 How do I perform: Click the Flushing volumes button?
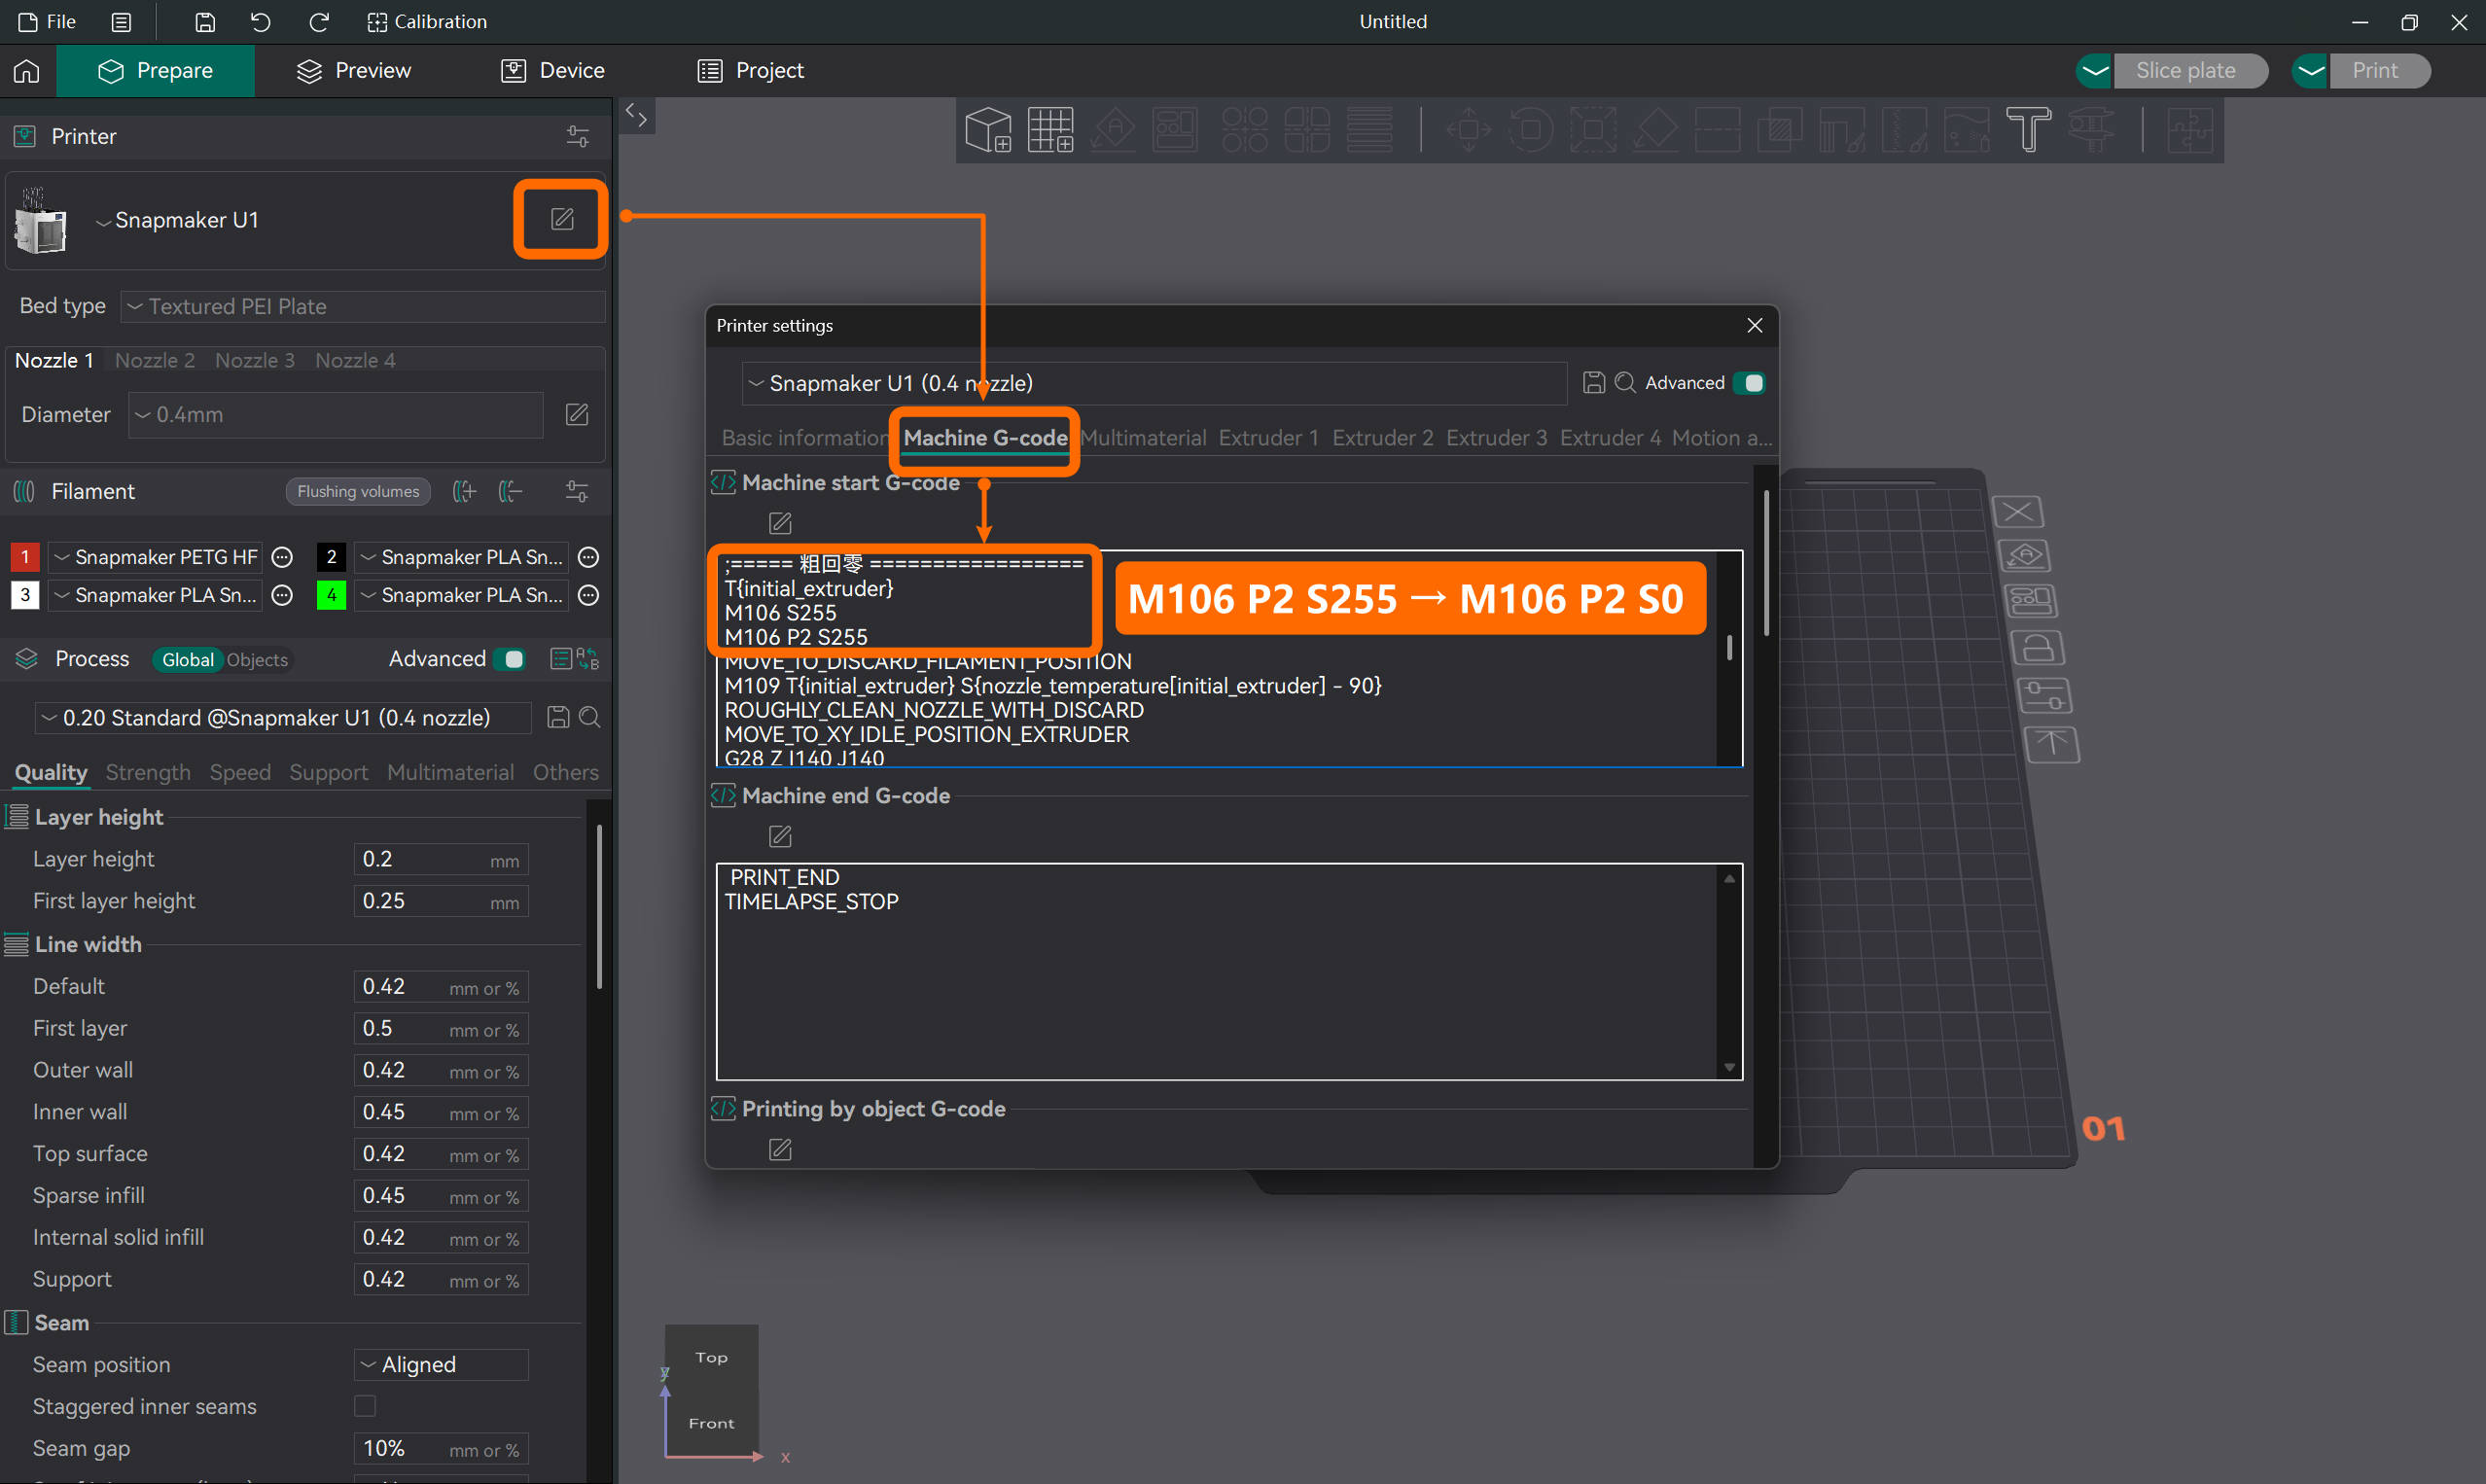tap(358, 492)
